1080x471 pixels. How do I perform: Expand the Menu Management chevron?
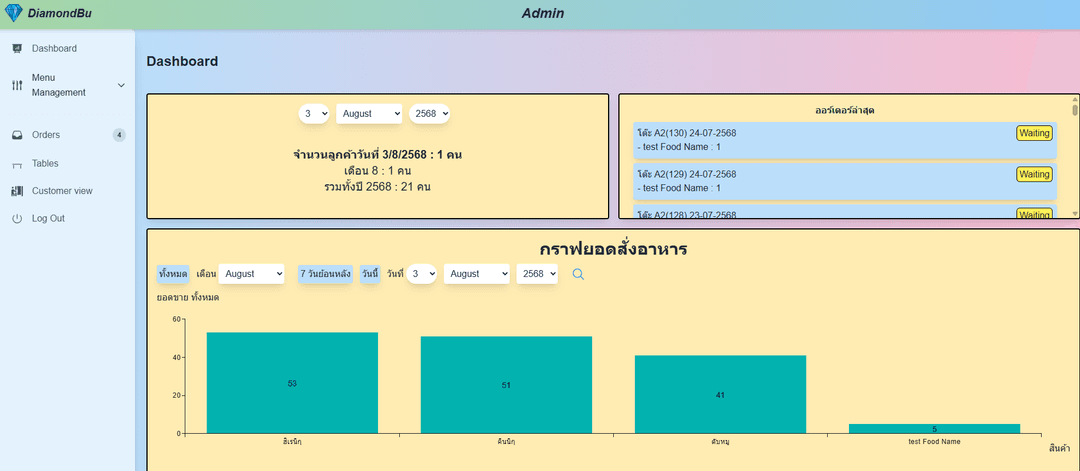tap(121, 85)
